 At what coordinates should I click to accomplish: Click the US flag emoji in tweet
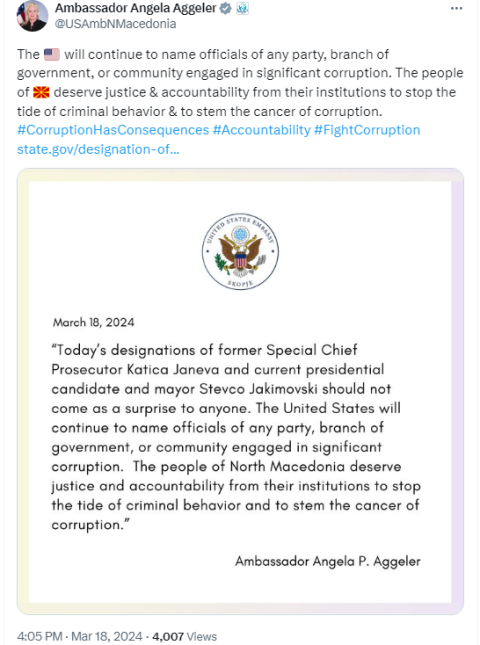click(x=52, y=54)
